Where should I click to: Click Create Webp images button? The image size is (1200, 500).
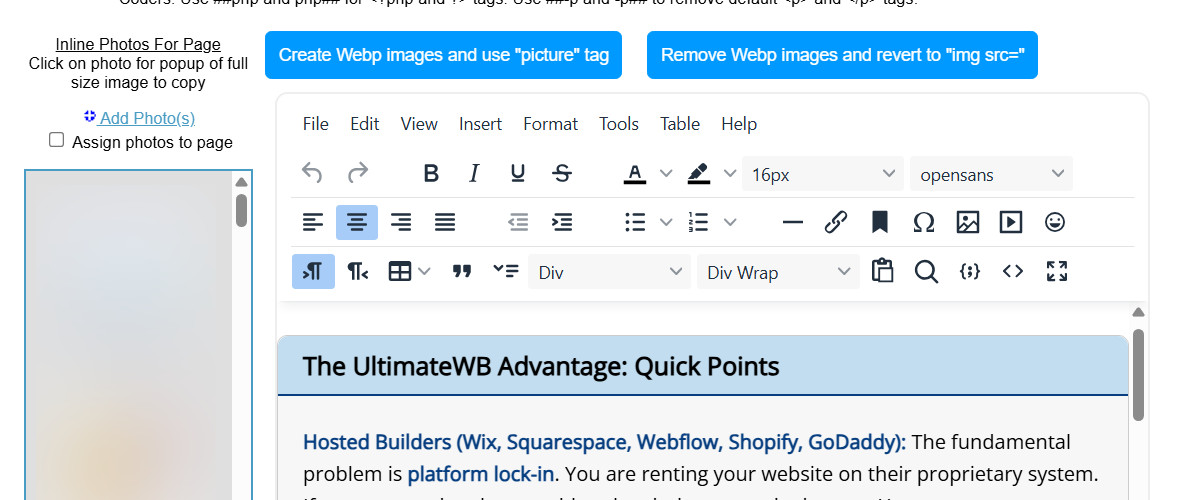click(x=443, y=55)
